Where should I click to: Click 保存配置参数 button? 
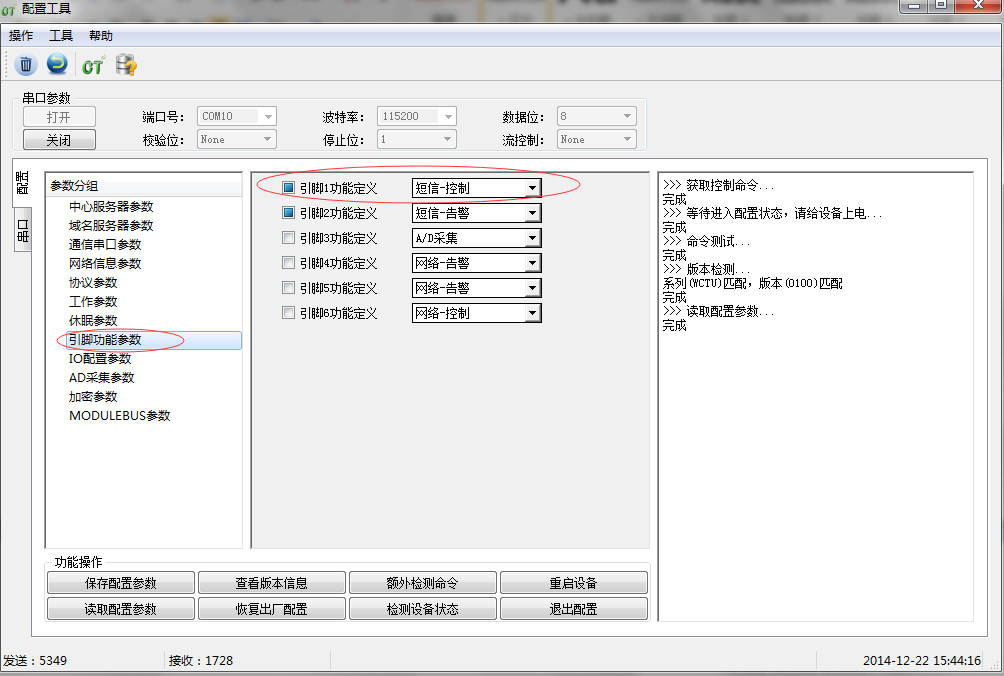click(x=121, y=583)
